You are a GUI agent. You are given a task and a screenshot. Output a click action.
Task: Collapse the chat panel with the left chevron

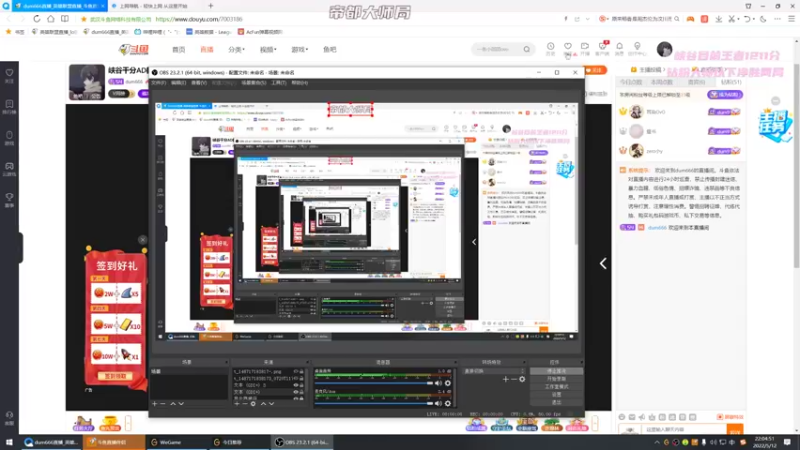tap(603, 263)
